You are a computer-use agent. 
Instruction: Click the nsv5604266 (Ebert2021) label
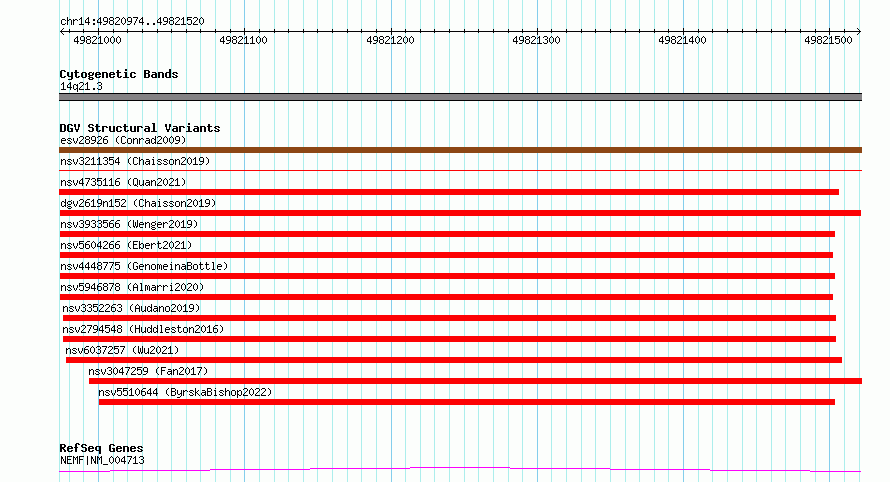(126, 245)
